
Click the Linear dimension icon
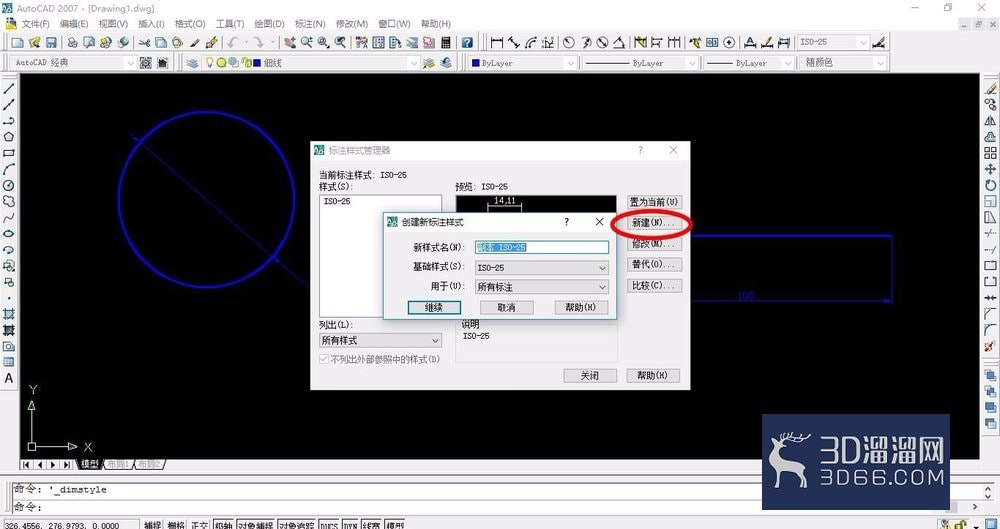click(x=496, y=43)
